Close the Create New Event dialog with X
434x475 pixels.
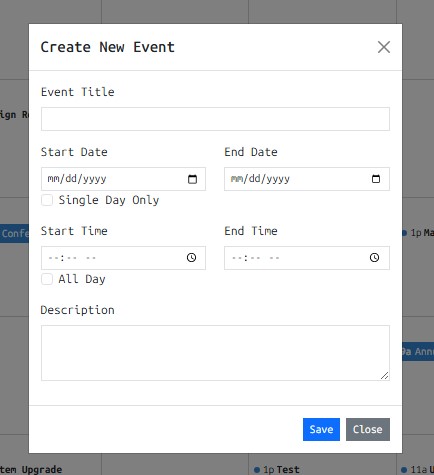pos(384,47)
